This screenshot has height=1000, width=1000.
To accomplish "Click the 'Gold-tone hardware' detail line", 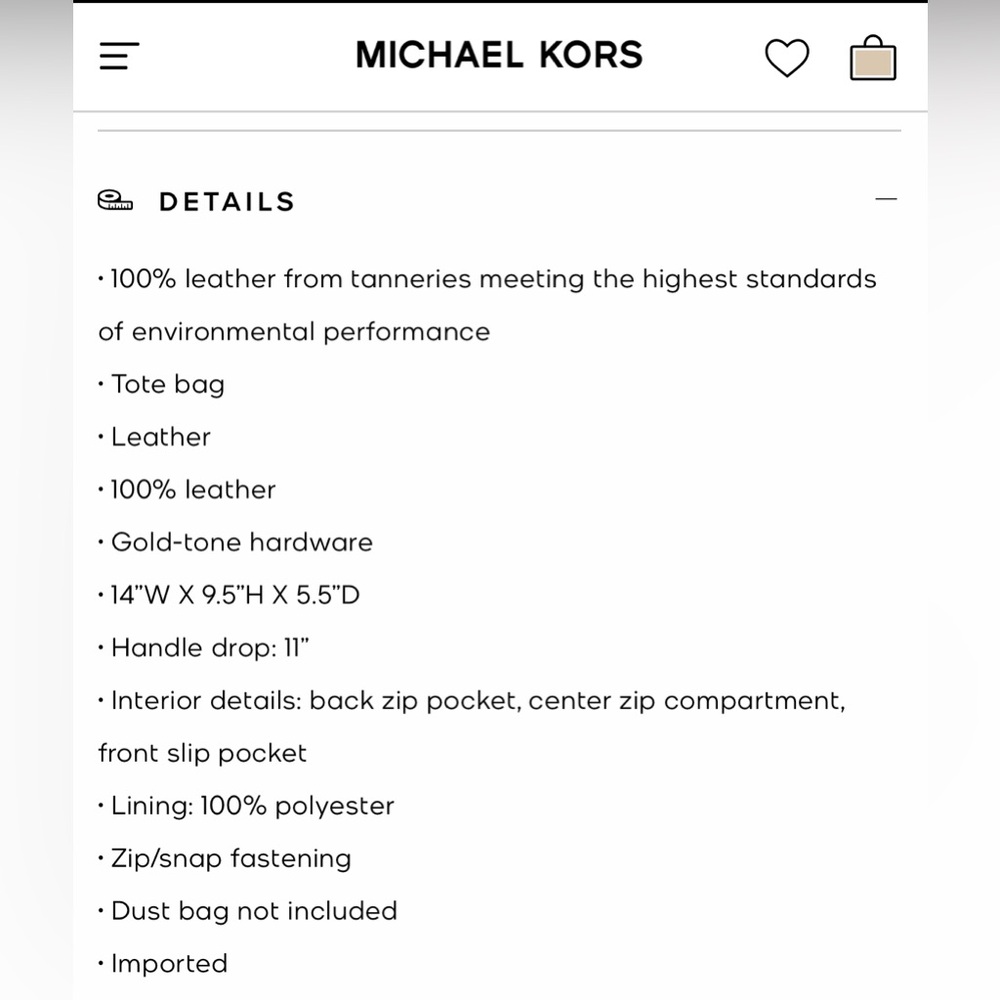I will (235, 542).
